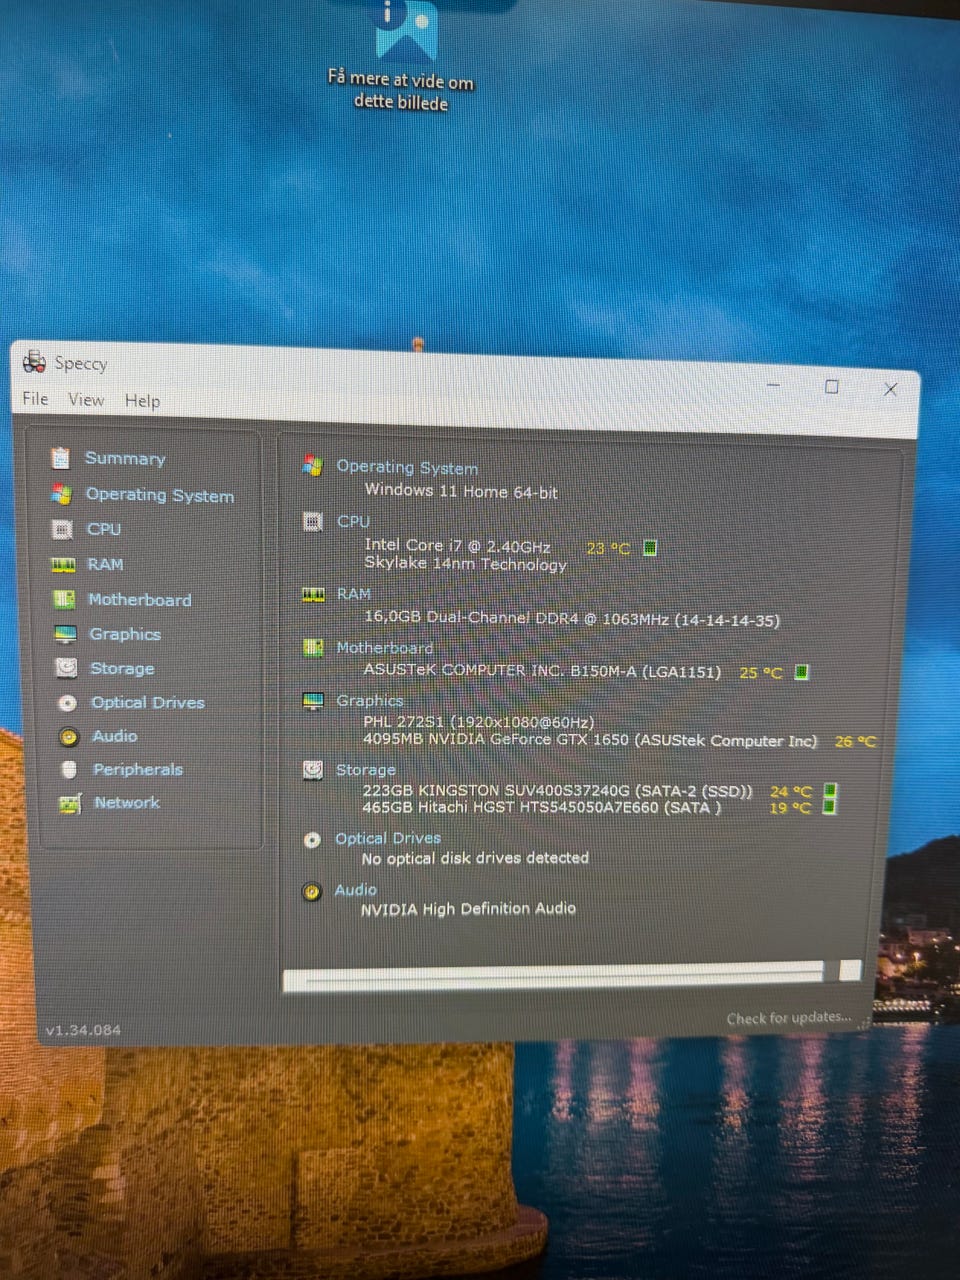The image size is (960, 1280).
Task: Click the Peripherals mouse icon in sidebar
Action: (x=69, y=769)
